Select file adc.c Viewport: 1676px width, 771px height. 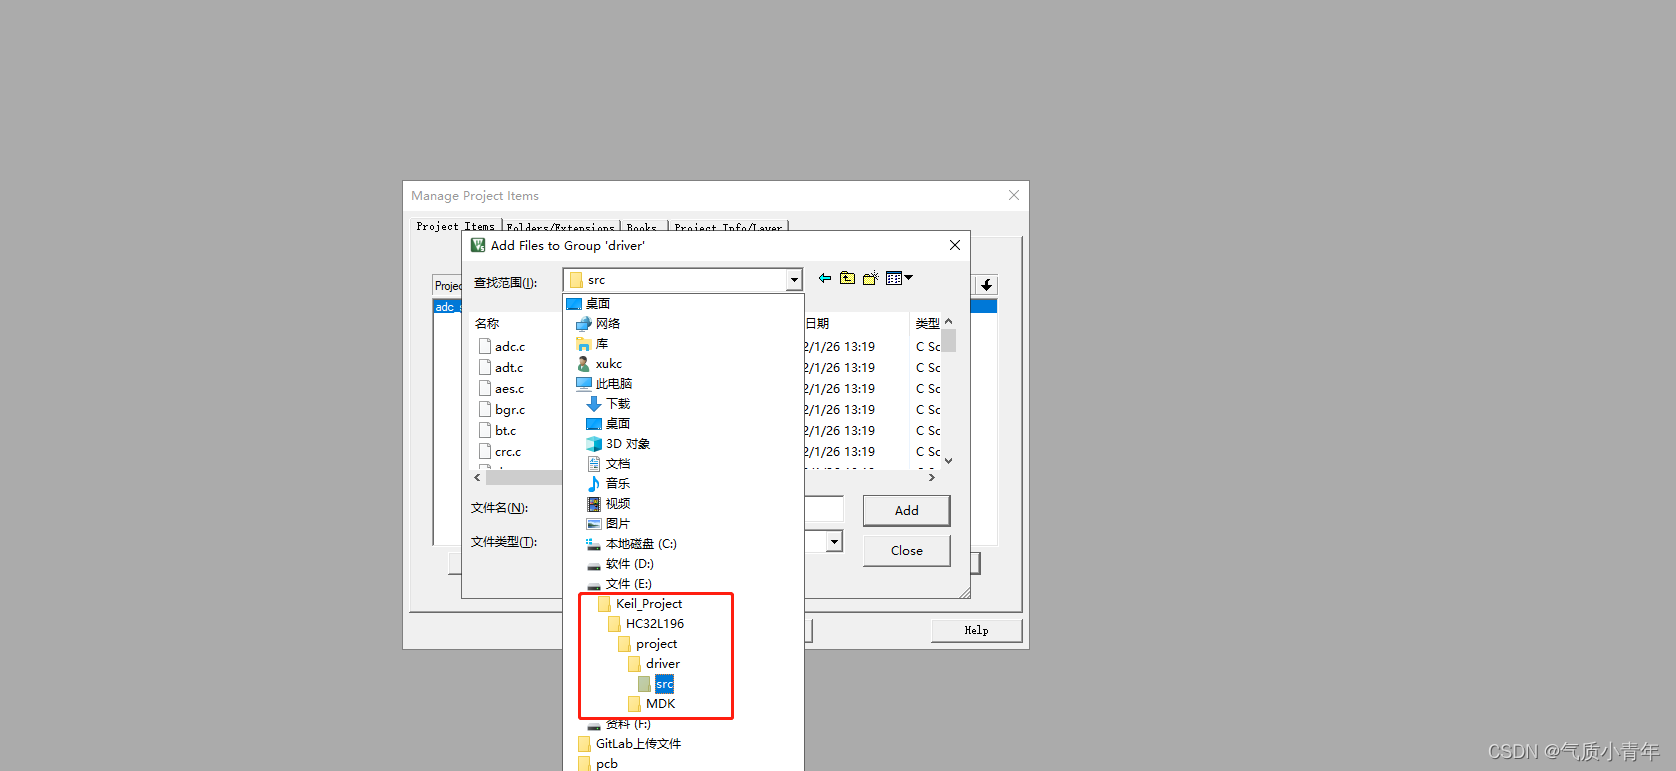click(x=502, y=346)
